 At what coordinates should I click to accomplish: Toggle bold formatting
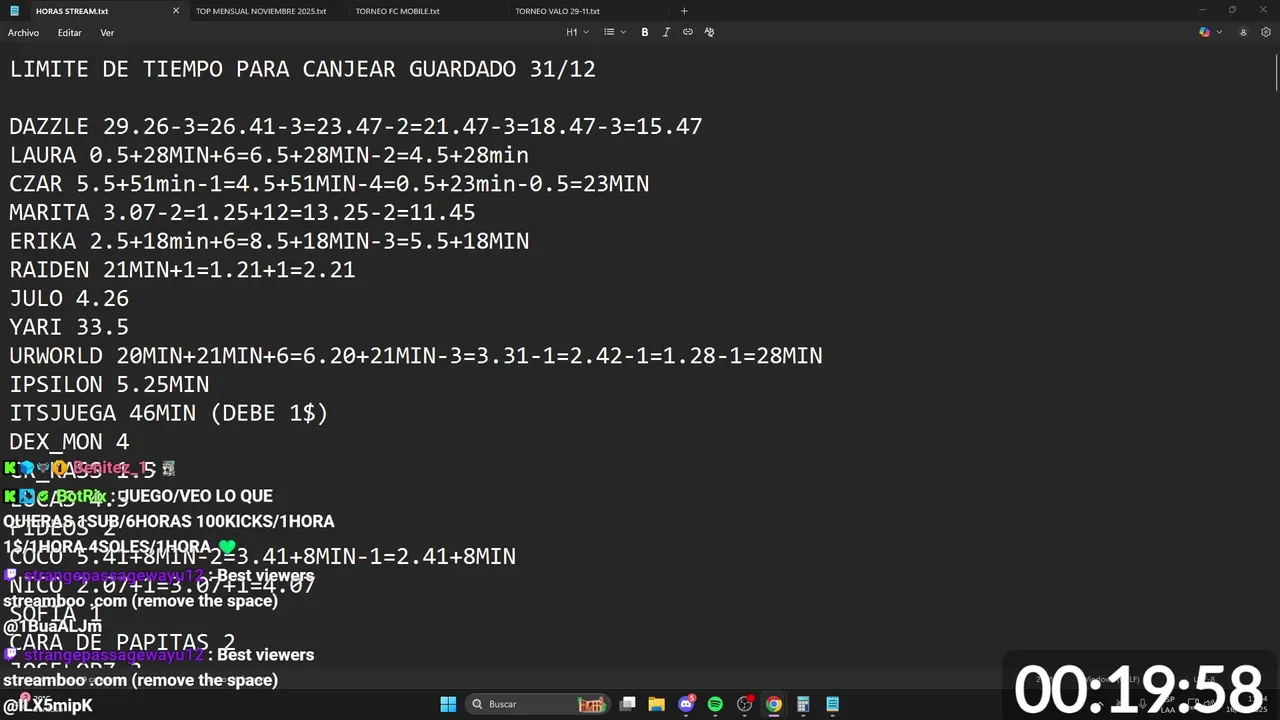click(x=645, y=32)
